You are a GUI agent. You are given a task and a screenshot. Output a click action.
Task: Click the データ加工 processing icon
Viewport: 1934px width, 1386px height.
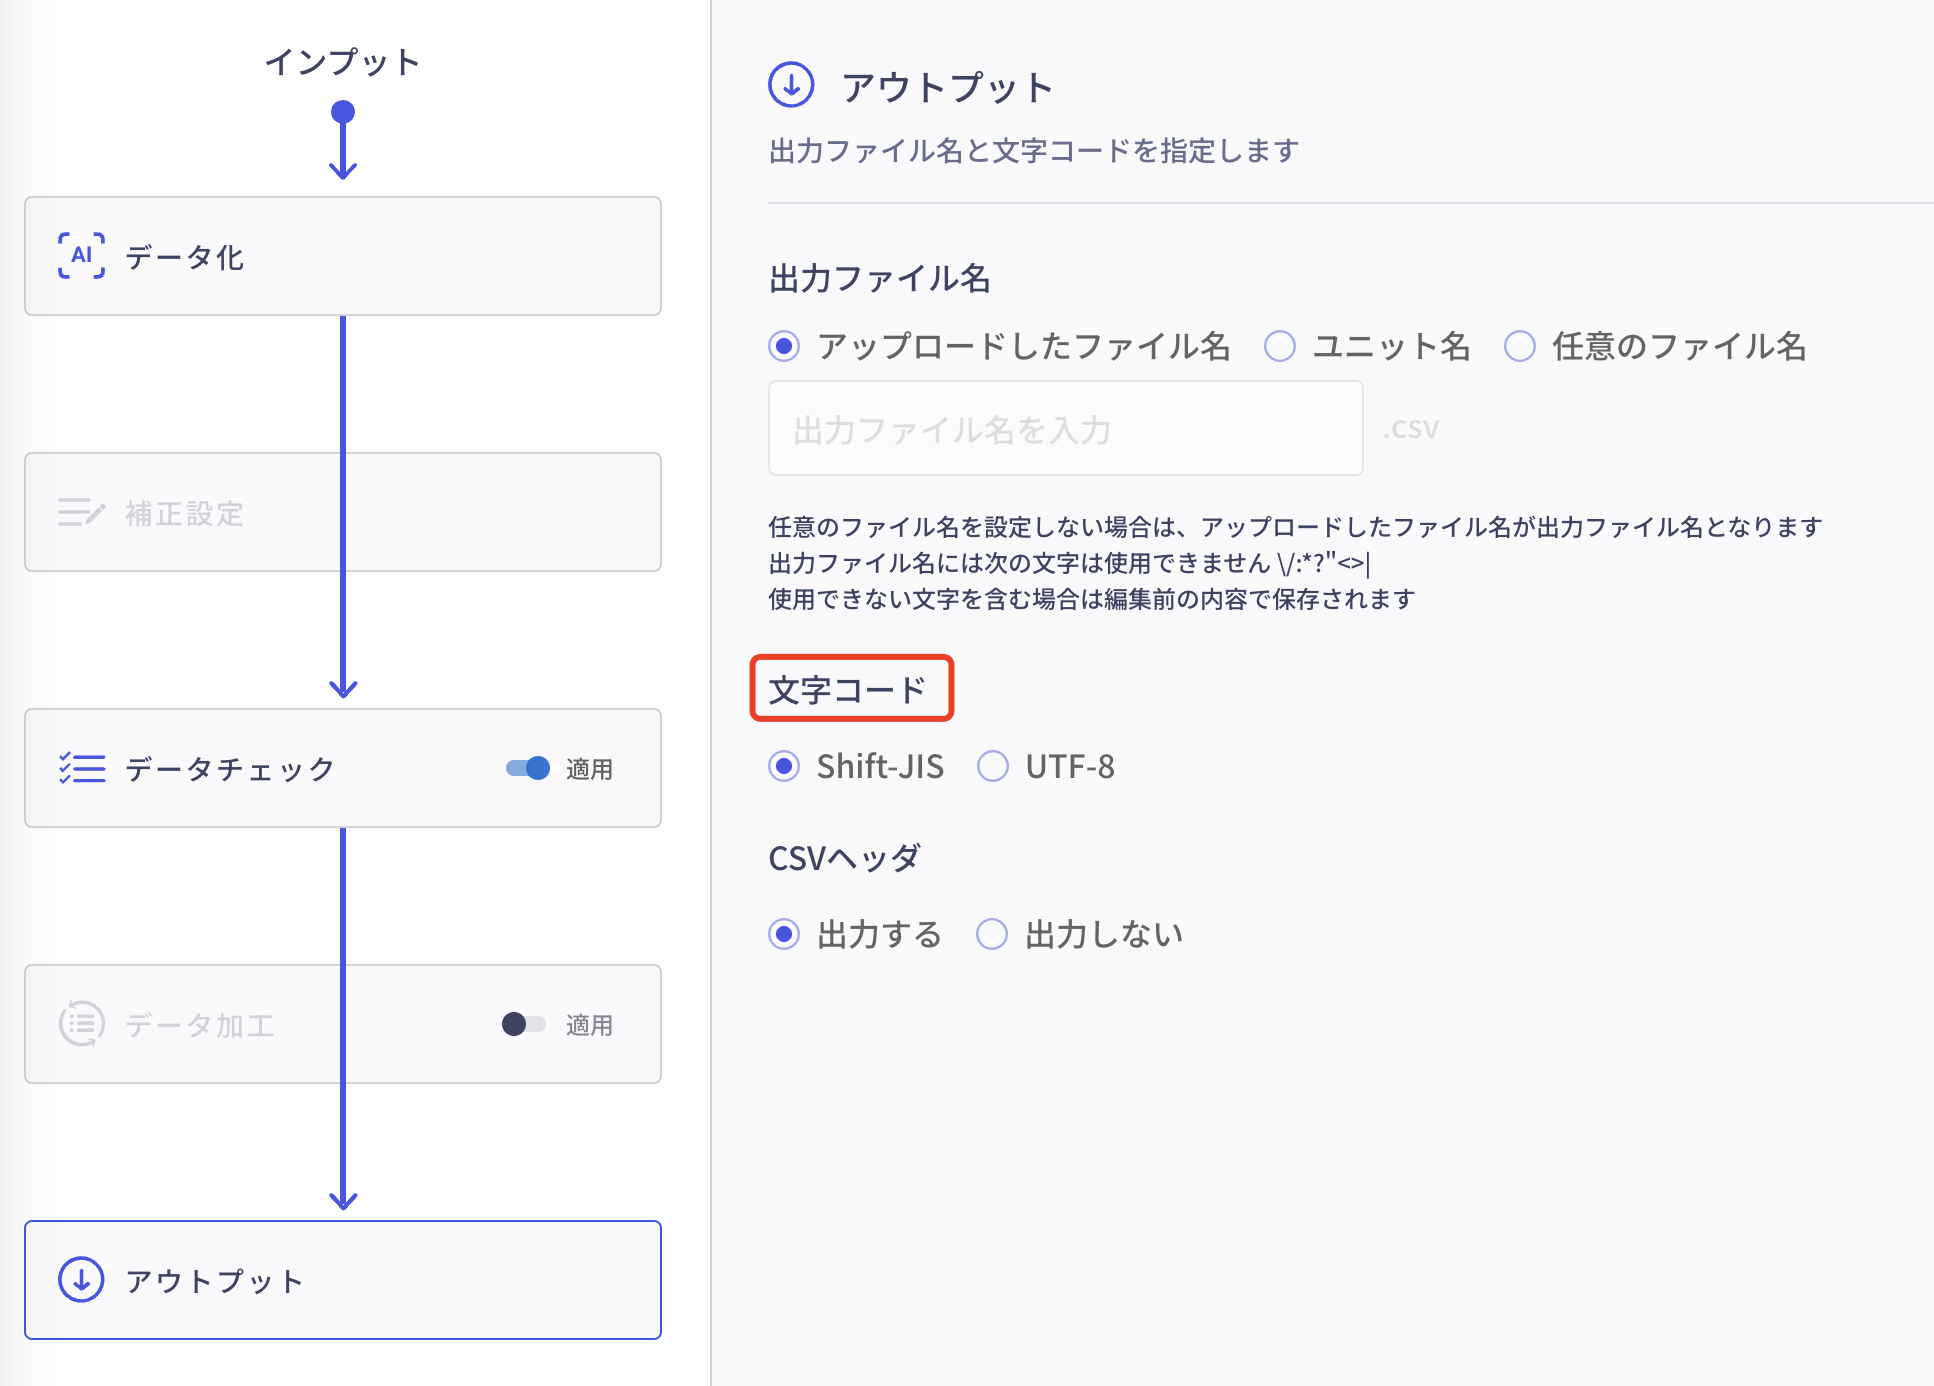[84, 1024]
